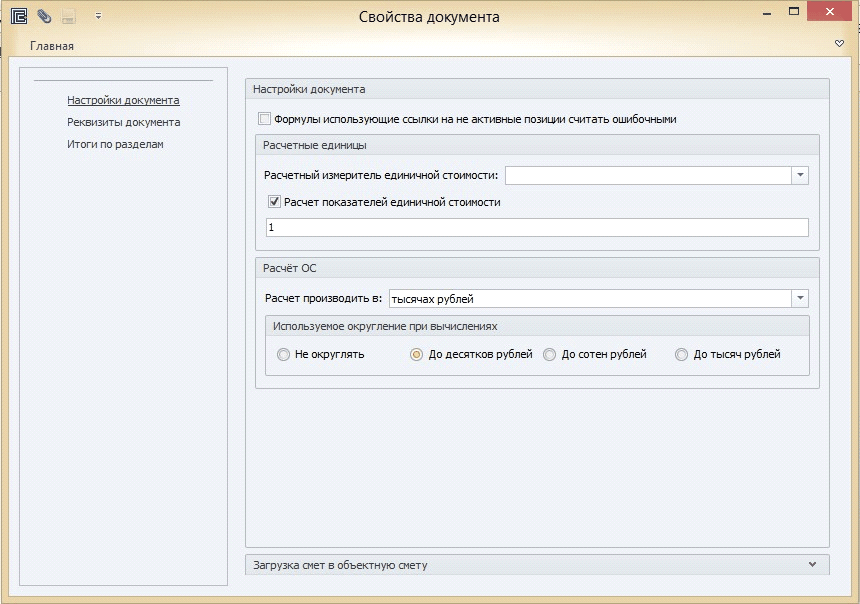Open Итоги по разделам section
The width and height of the screenshot is (860, 604).
point(115,144)
